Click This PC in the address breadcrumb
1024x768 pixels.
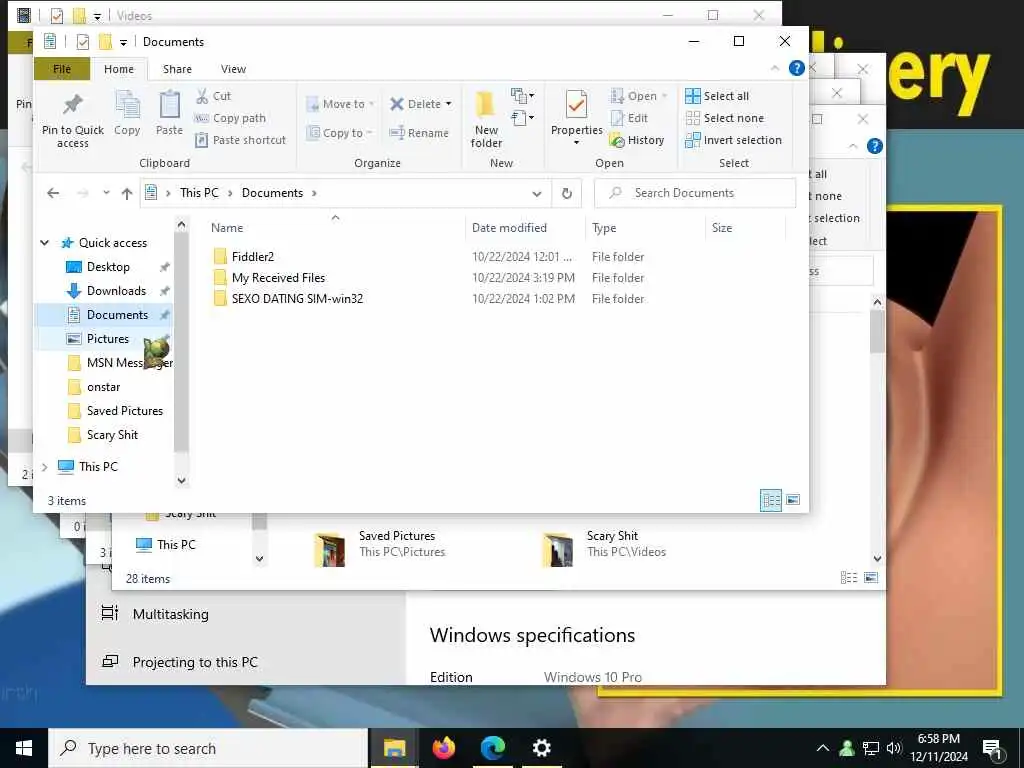click(199, 193)
